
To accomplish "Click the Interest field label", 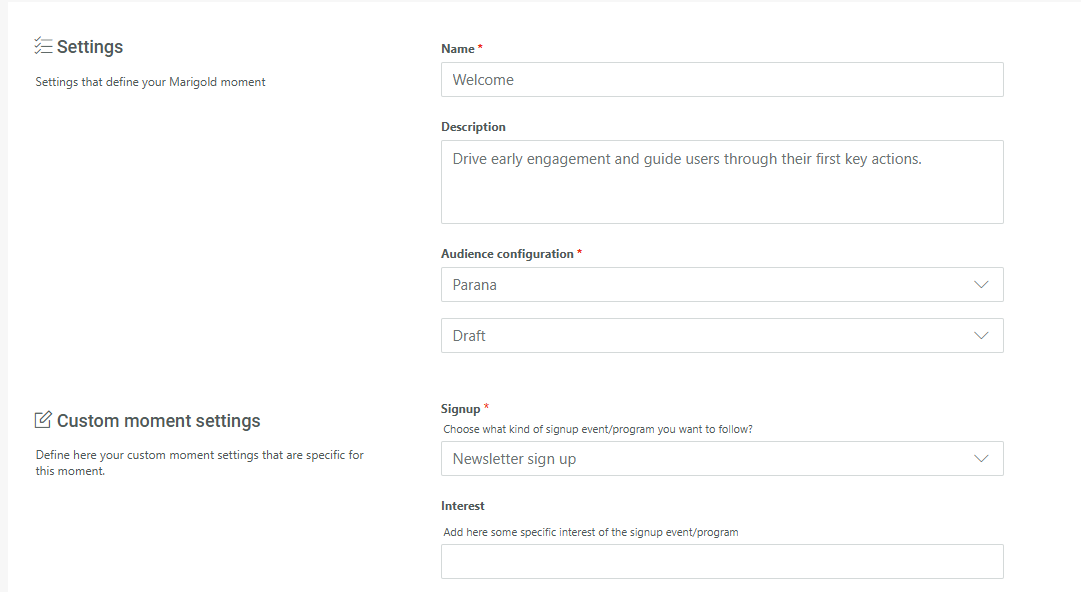I will (x=462, y=506).
